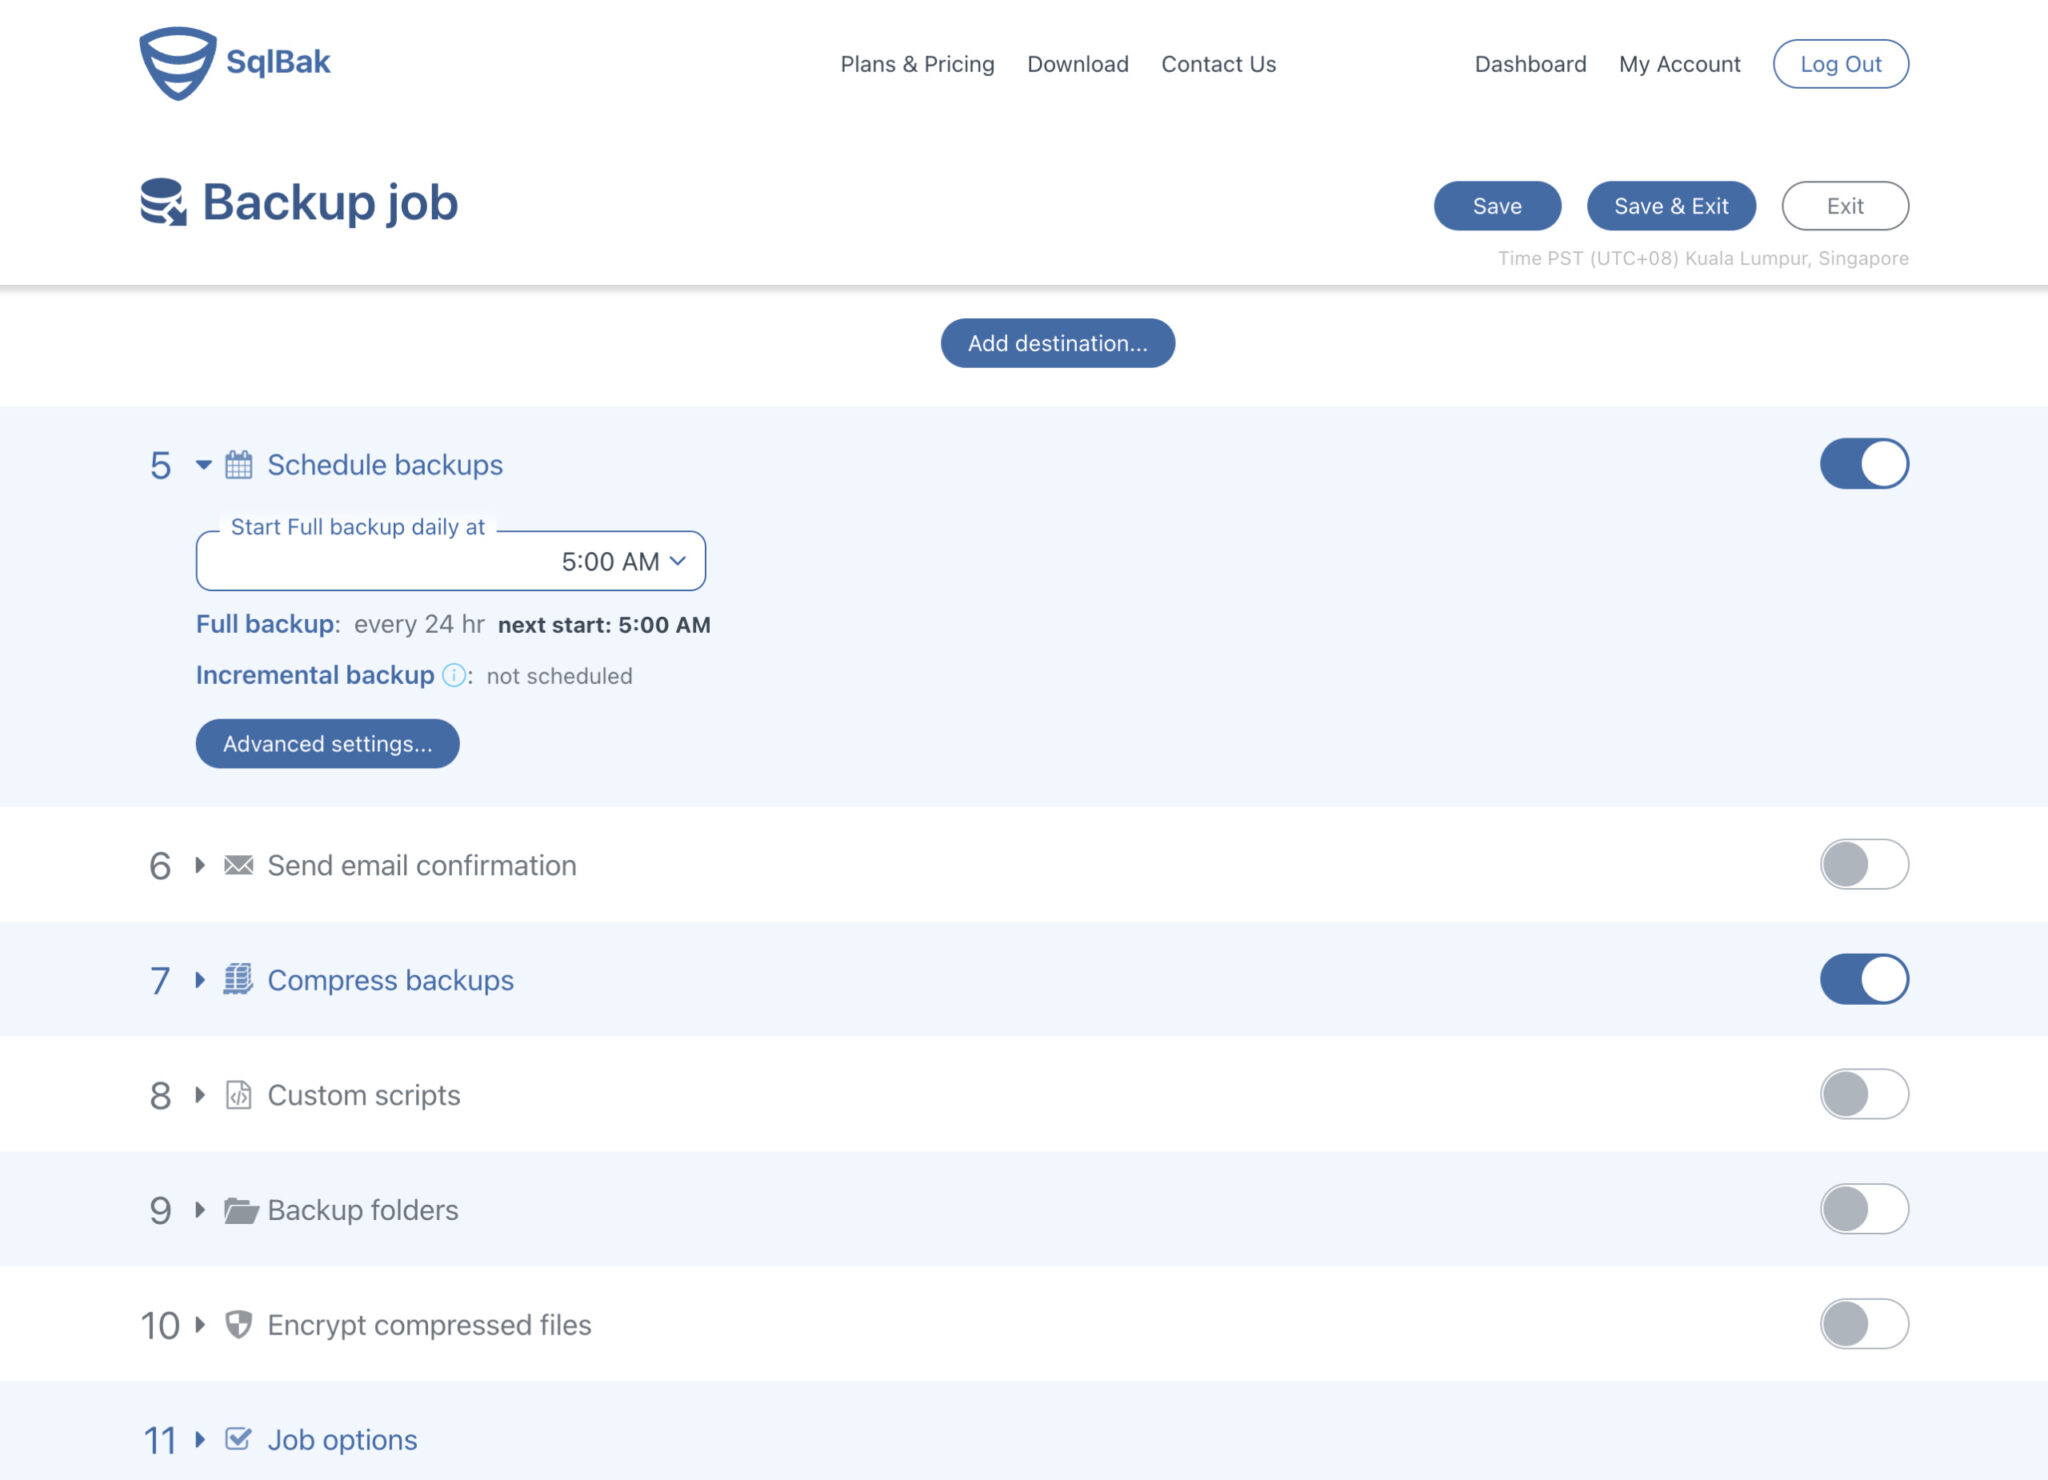Click the calendar icon beside Schedule backups
The width and height of the screenshot is (2048, 1480).
coord(238,465)
